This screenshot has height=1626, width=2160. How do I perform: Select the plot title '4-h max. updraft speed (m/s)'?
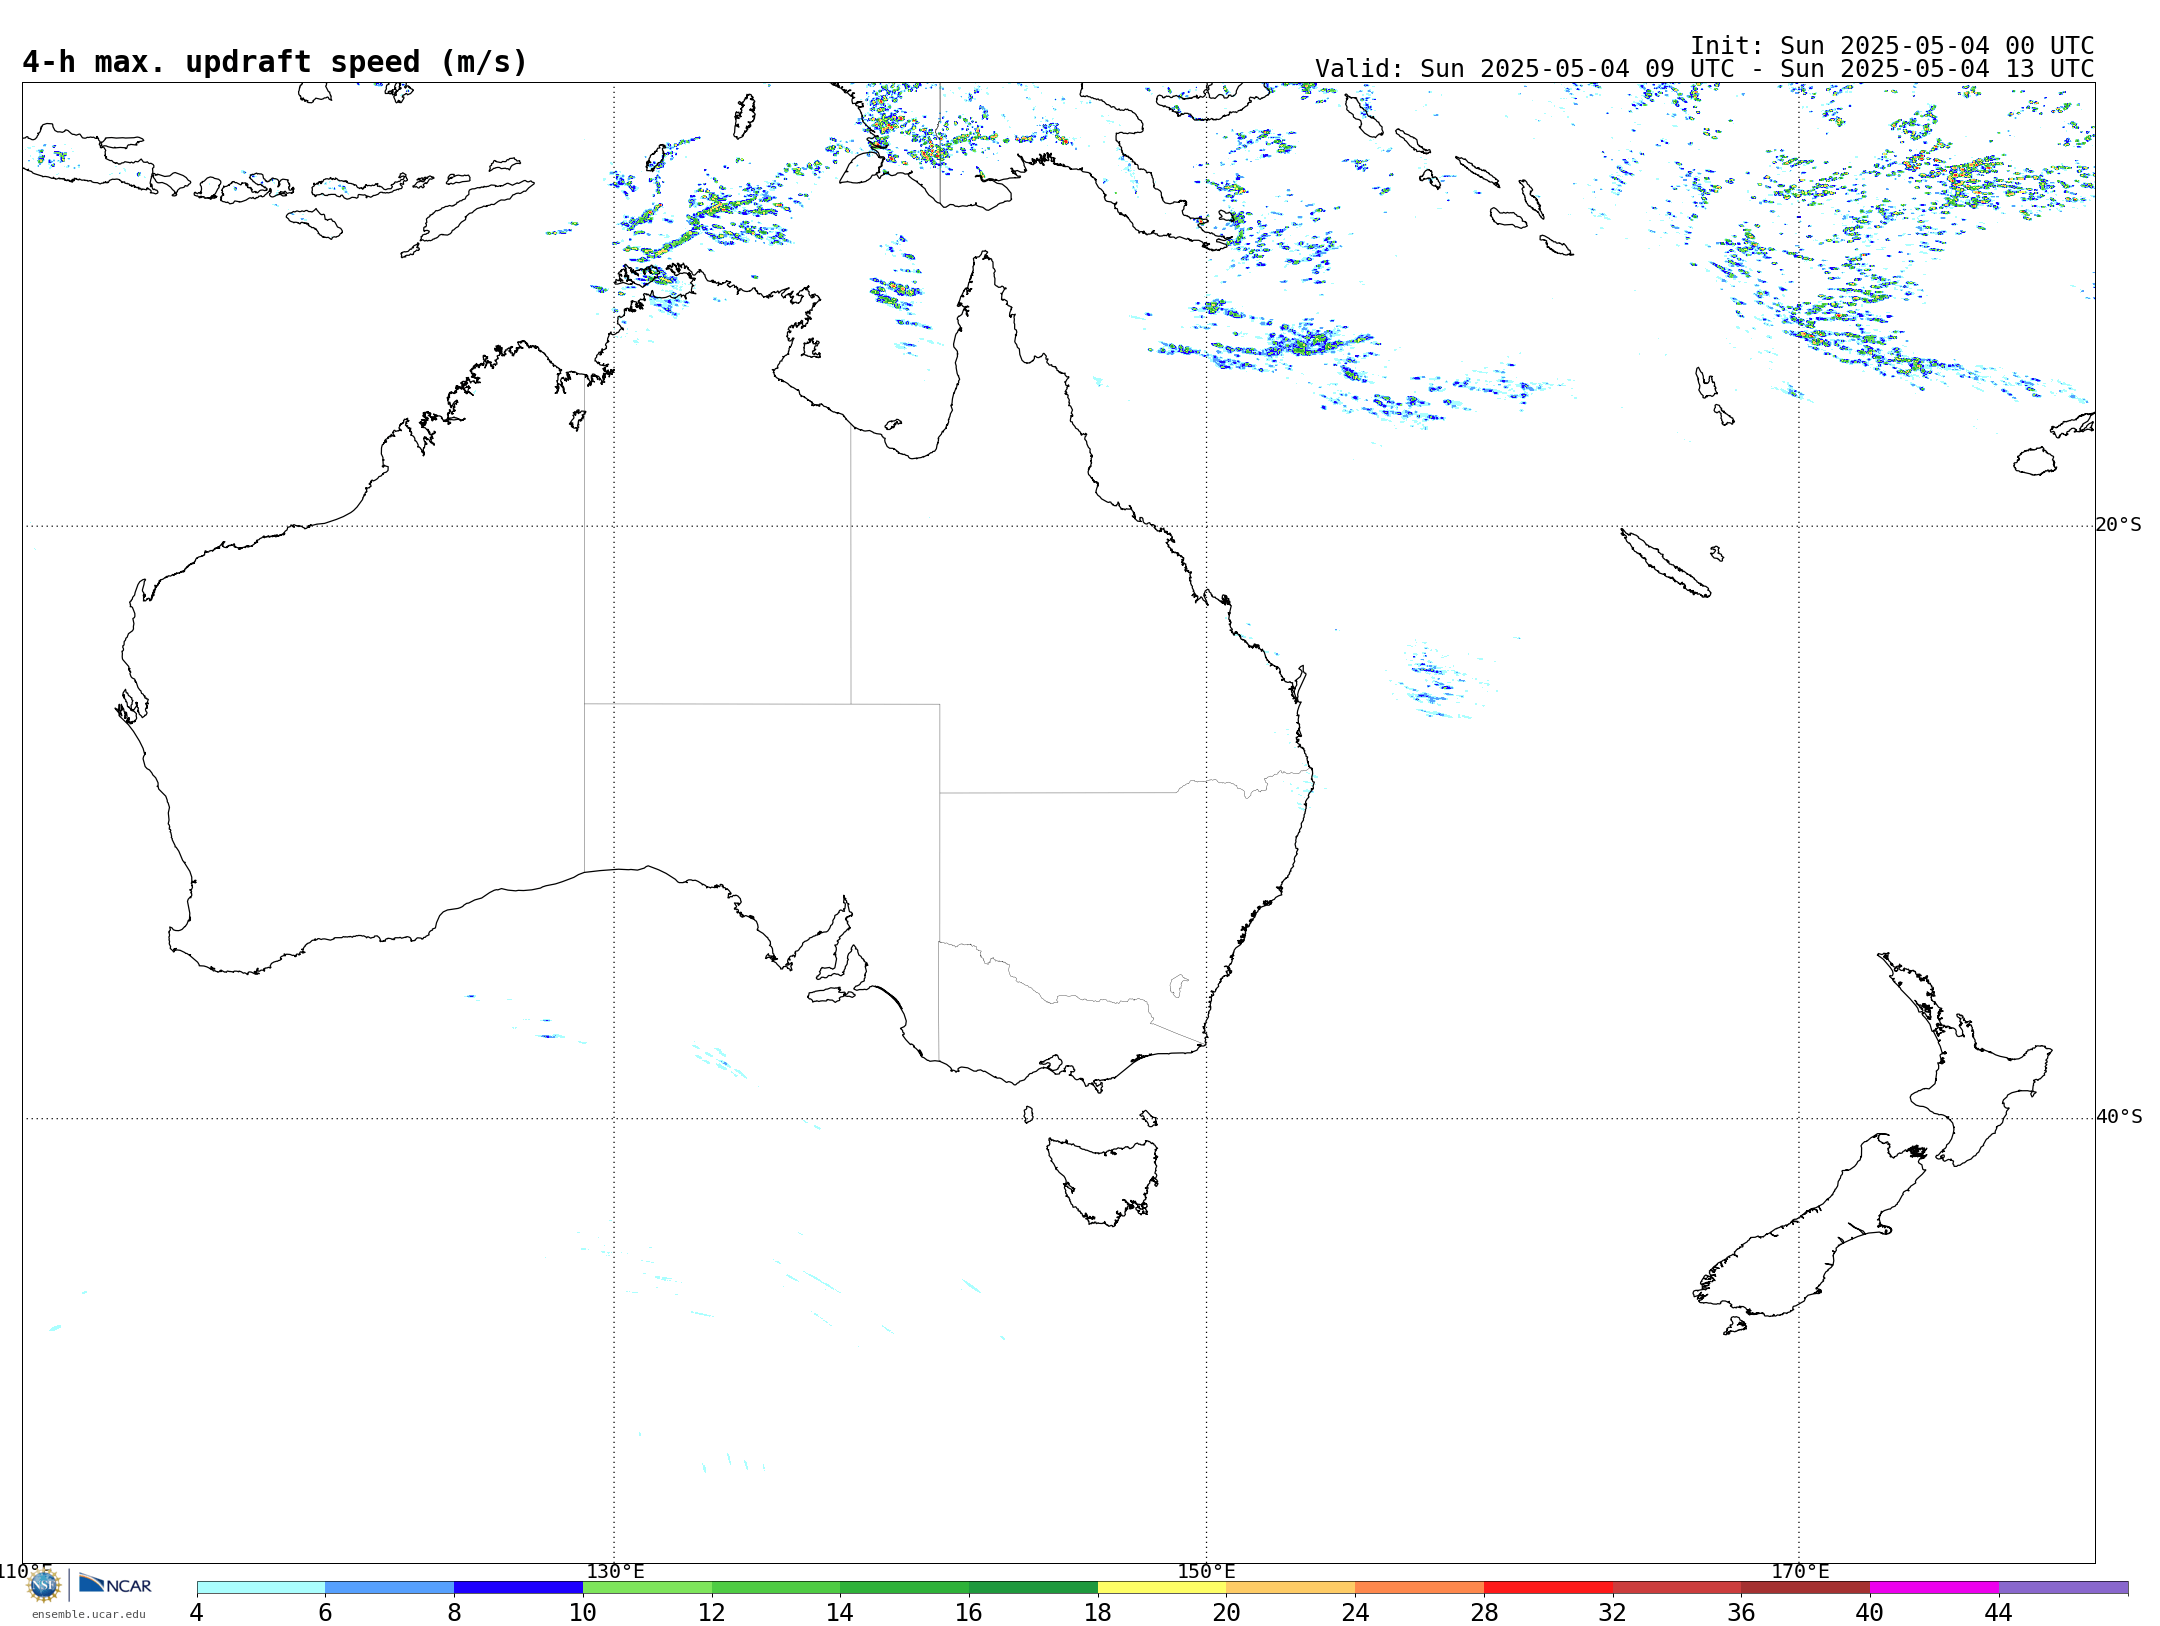[x=275, y=62]
